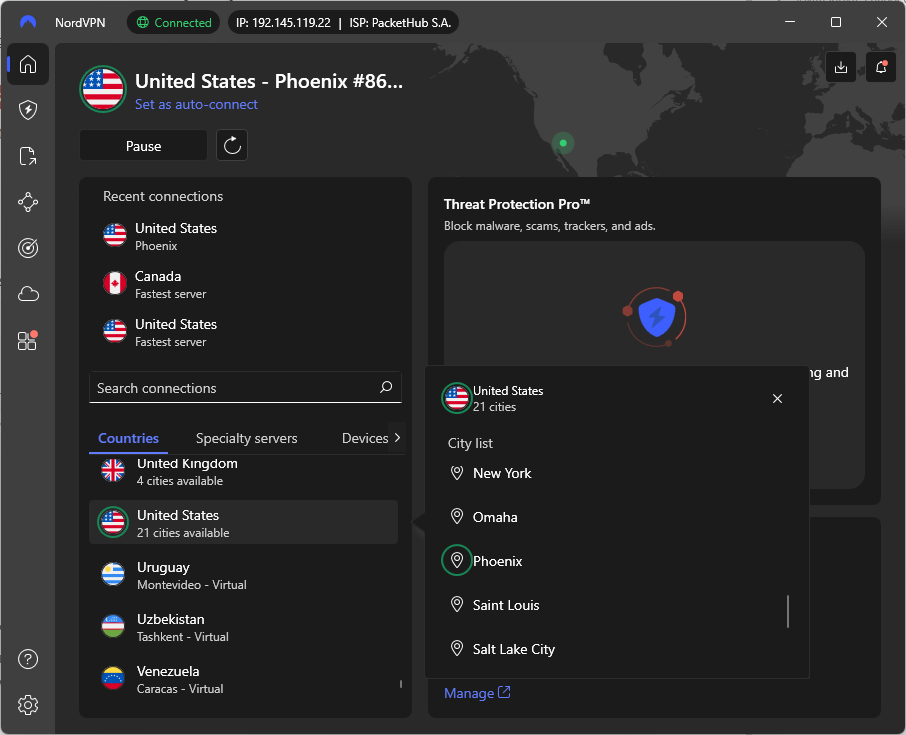Click the IP and ISP info pill

pos(343,23)
